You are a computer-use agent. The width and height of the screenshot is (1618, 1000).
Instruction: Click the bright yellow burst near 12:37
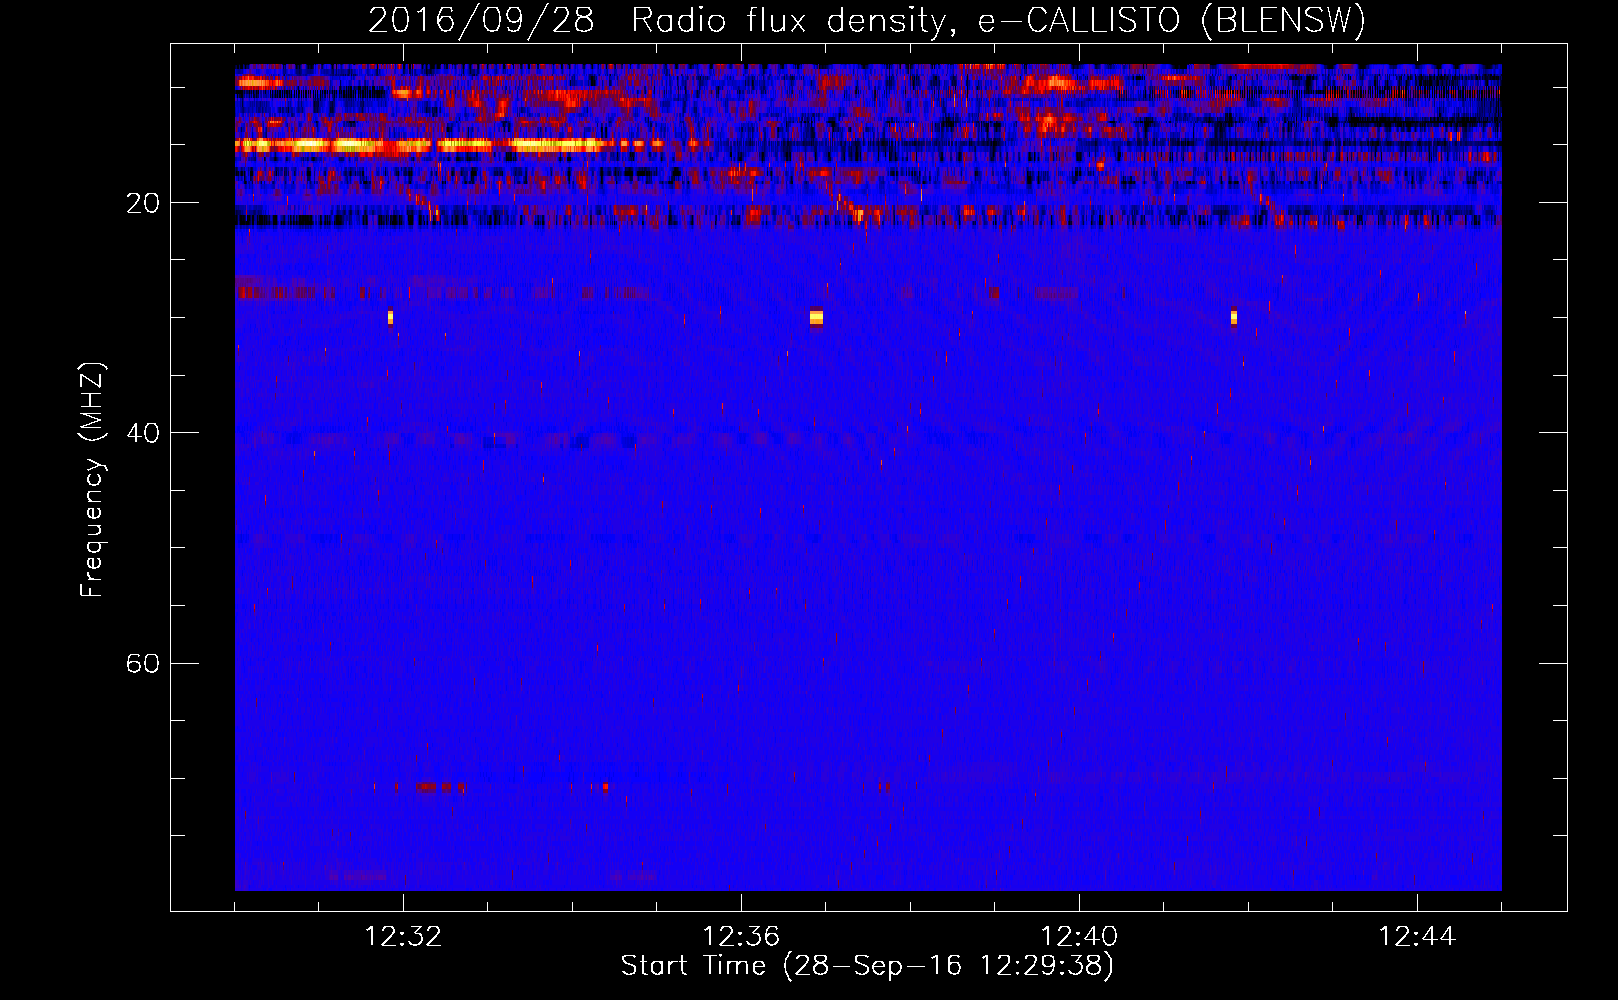(817, 318)
